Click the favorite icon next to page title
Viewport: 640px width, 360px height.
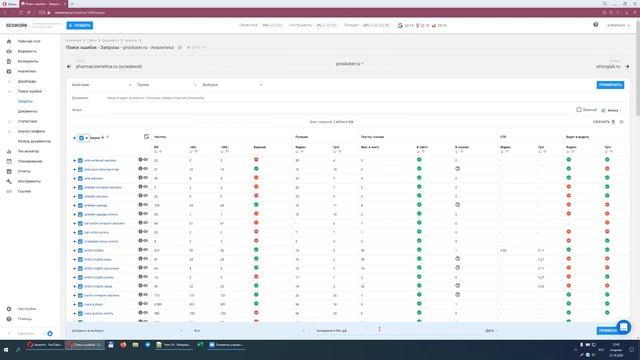pos(180,48)
